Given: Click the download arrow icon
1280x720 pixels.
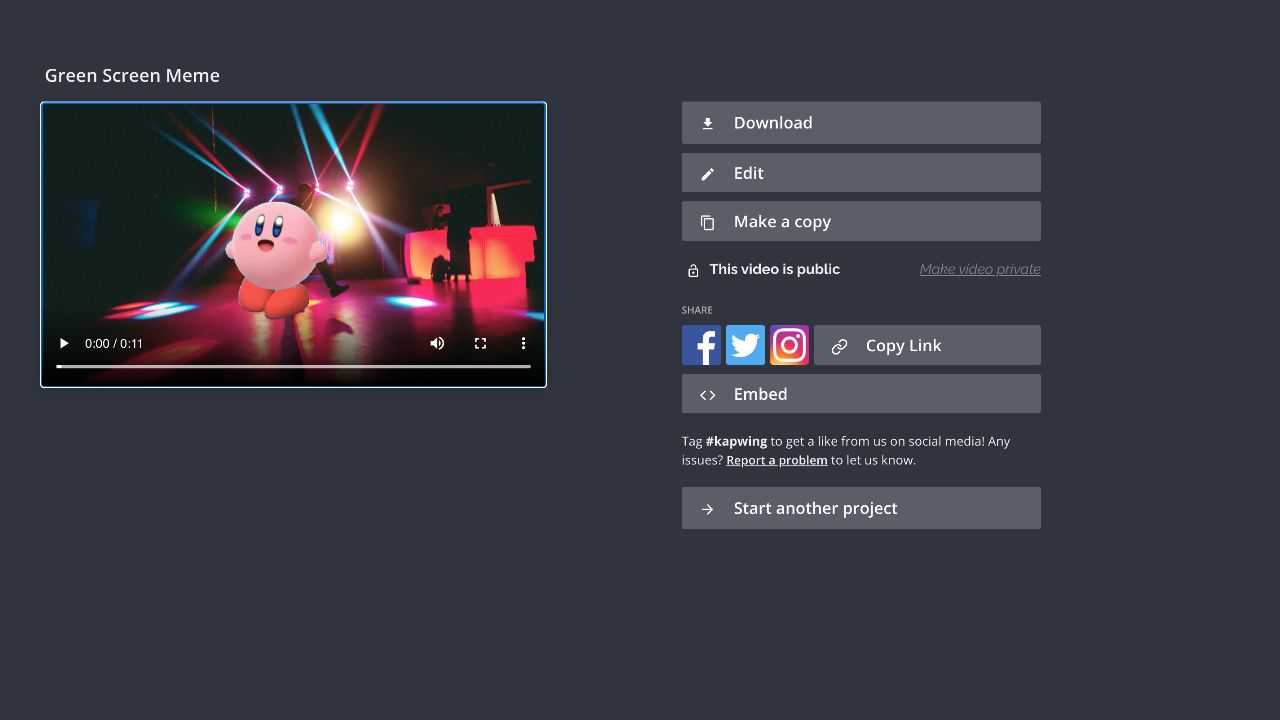Looking at the screenshot, I should click(708, 124).
